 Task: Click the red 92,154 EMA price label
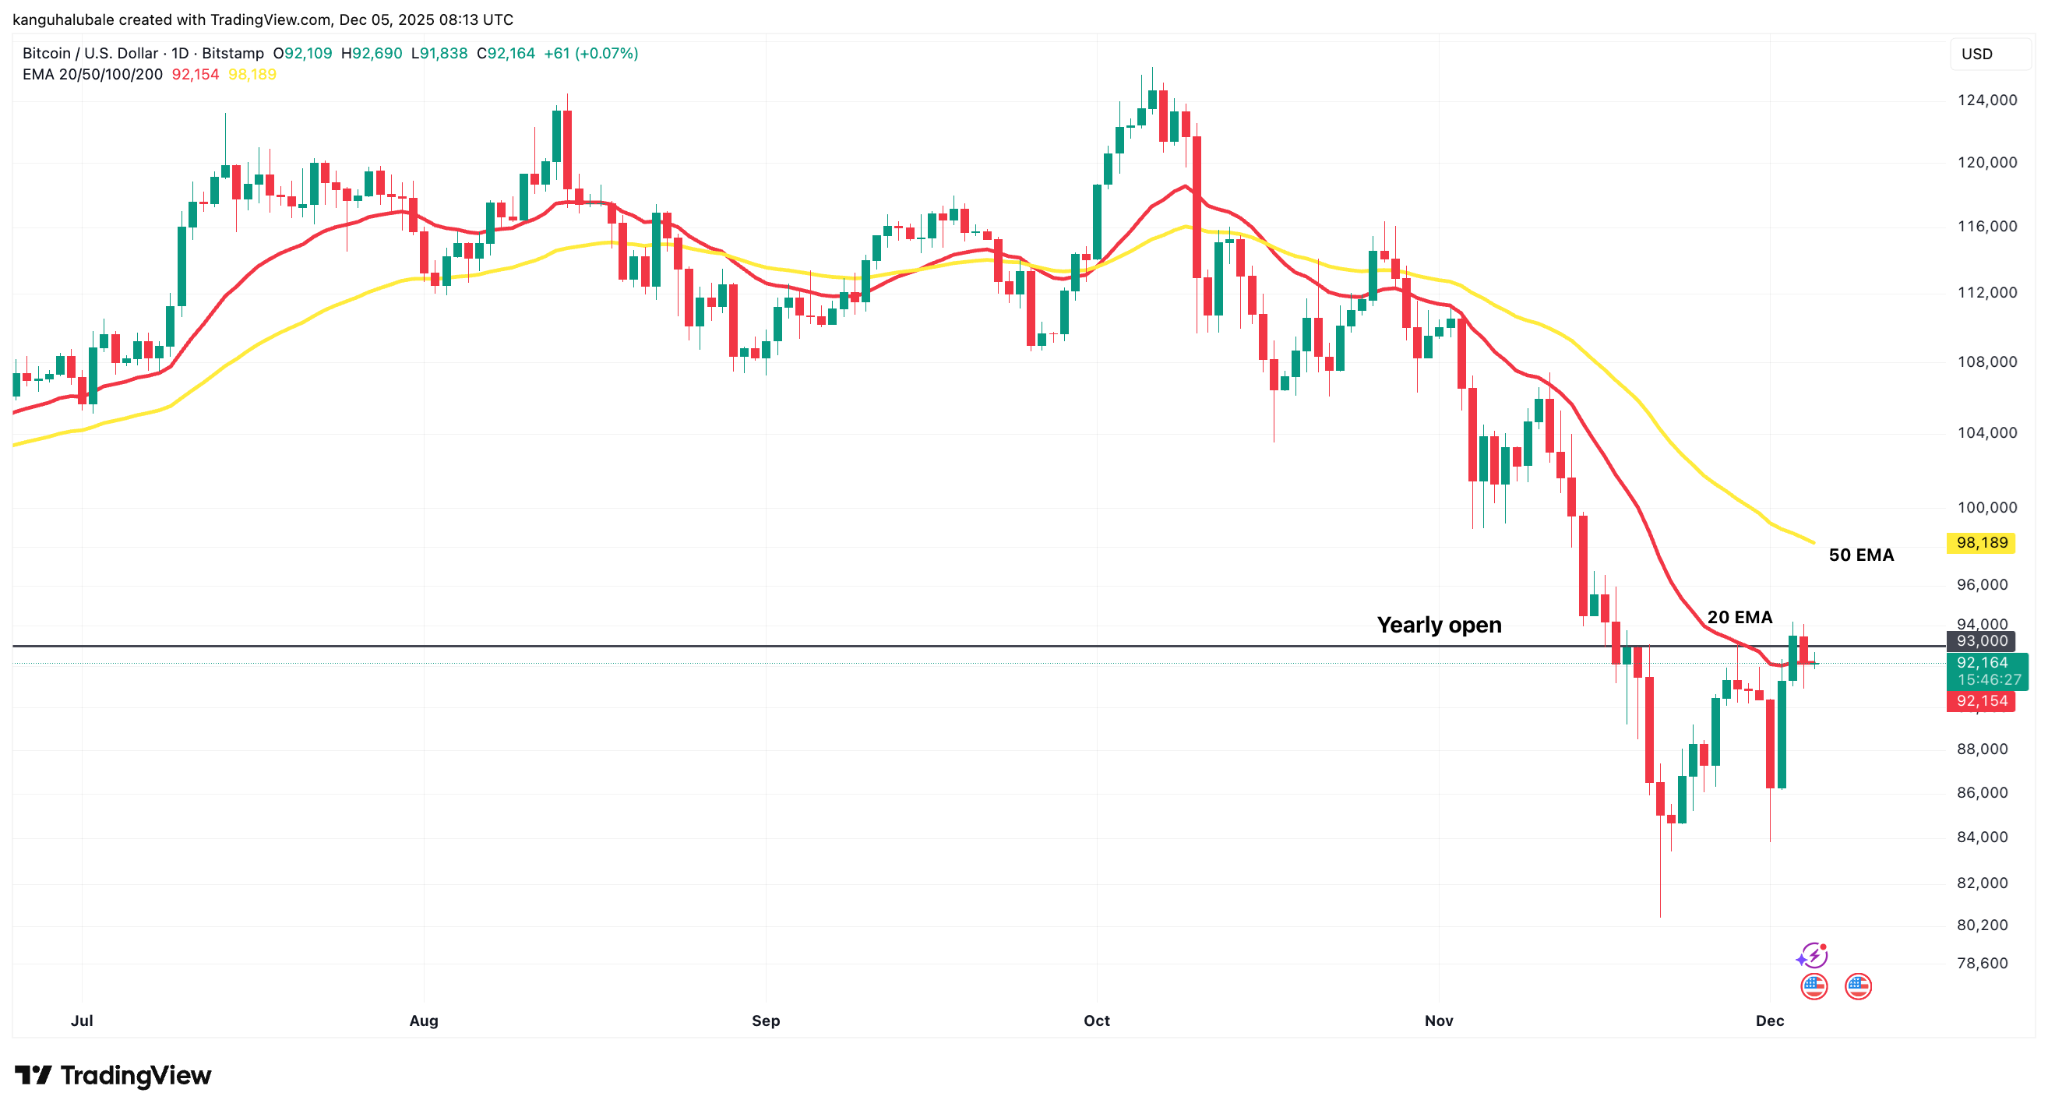pyautogui.click(x=1981, y=701)
